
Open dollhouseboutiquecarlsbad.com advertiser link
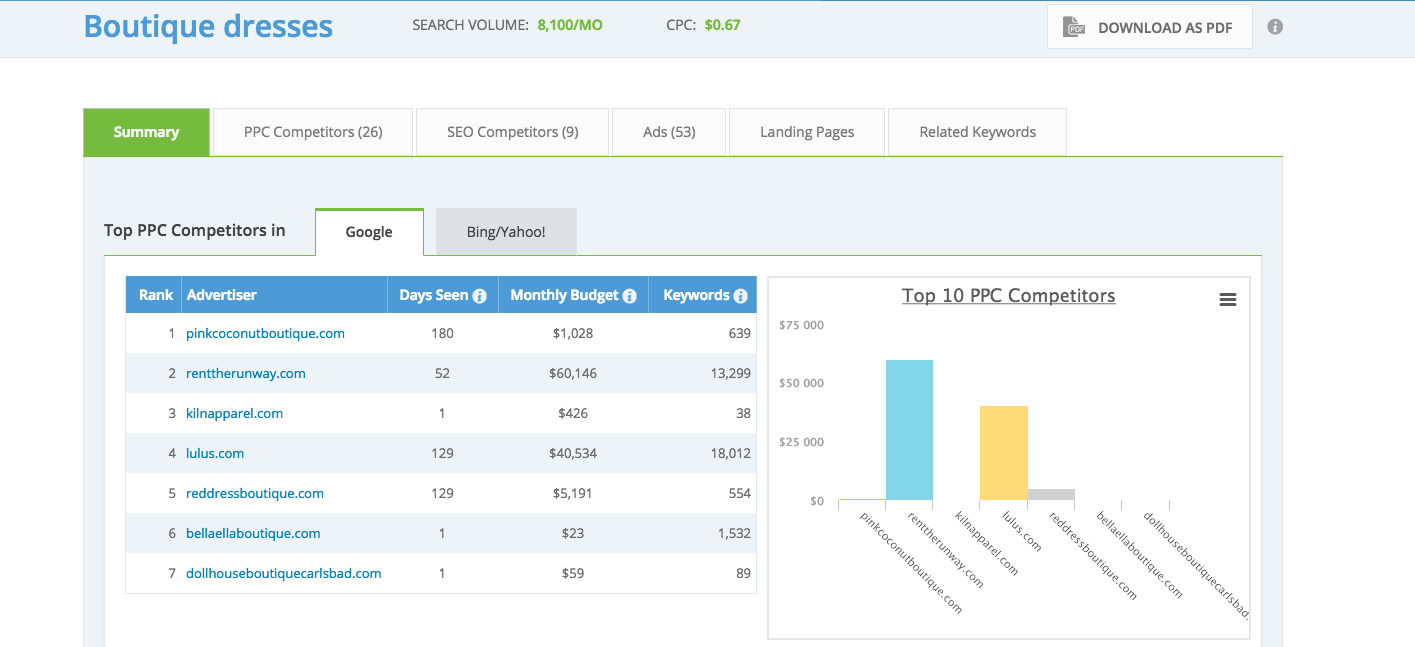284,573
